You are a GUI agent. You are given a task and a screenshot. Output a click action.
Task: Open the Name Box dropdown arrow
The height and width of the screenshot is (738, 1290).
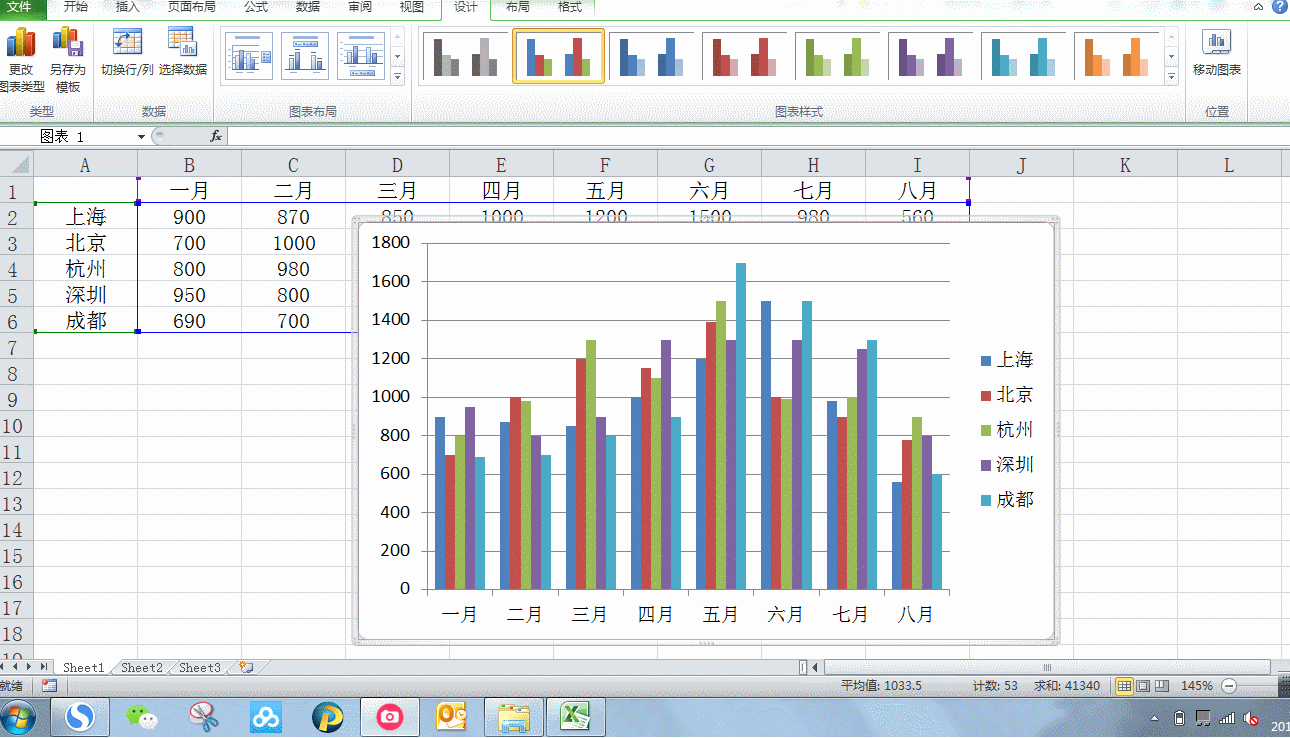(141, 136)
